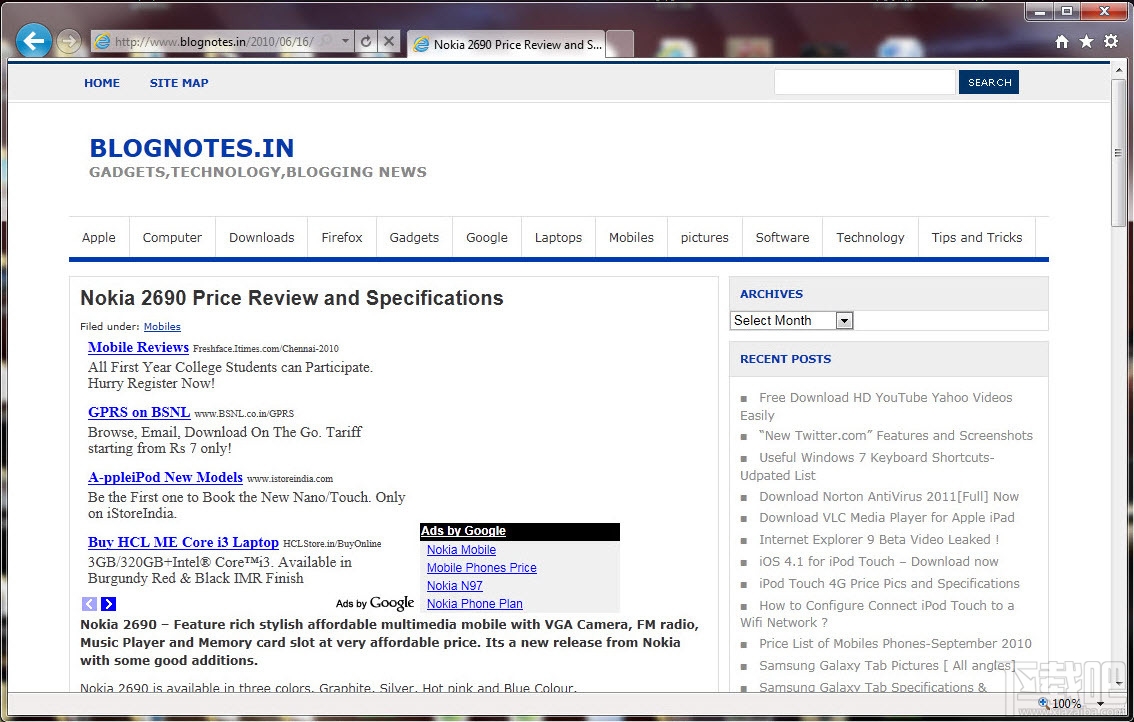Click the search magnifier in address bar

(x=327, y=41)
